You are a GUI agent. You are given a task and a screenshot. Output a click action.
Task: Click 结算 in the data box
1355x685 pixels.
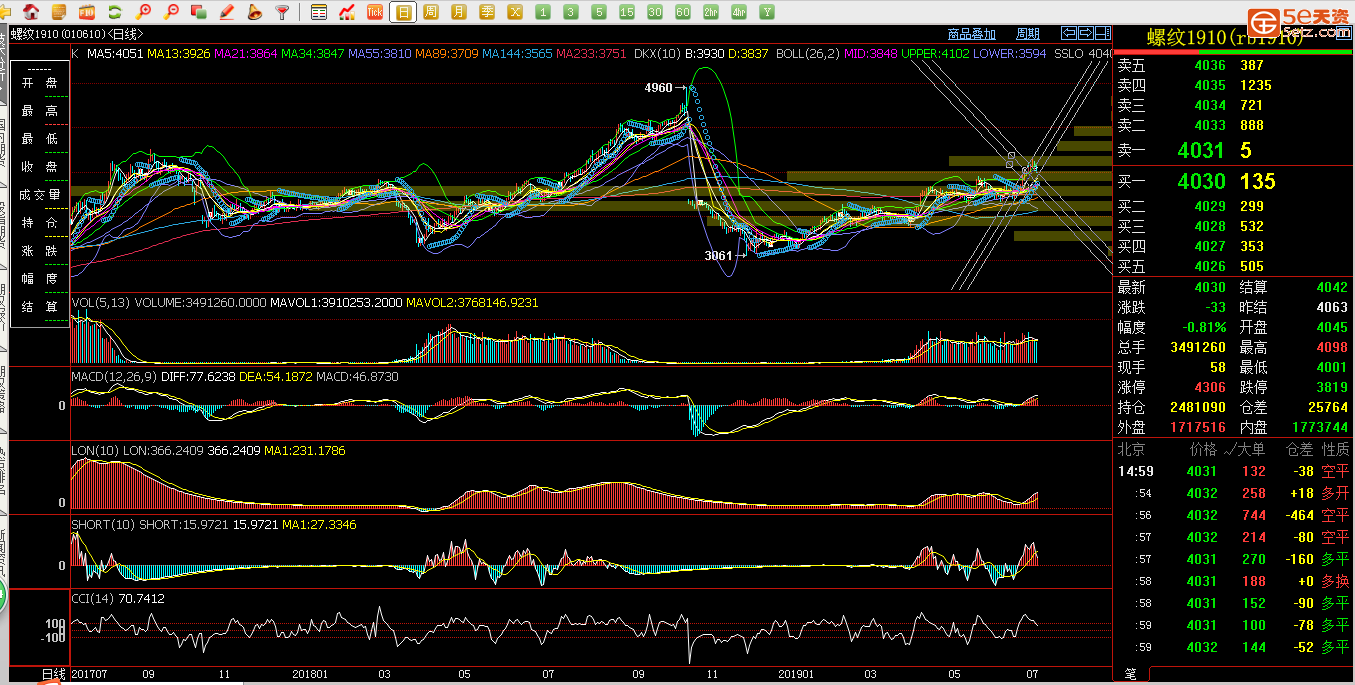pyautogui.click(x=39, y=307)
